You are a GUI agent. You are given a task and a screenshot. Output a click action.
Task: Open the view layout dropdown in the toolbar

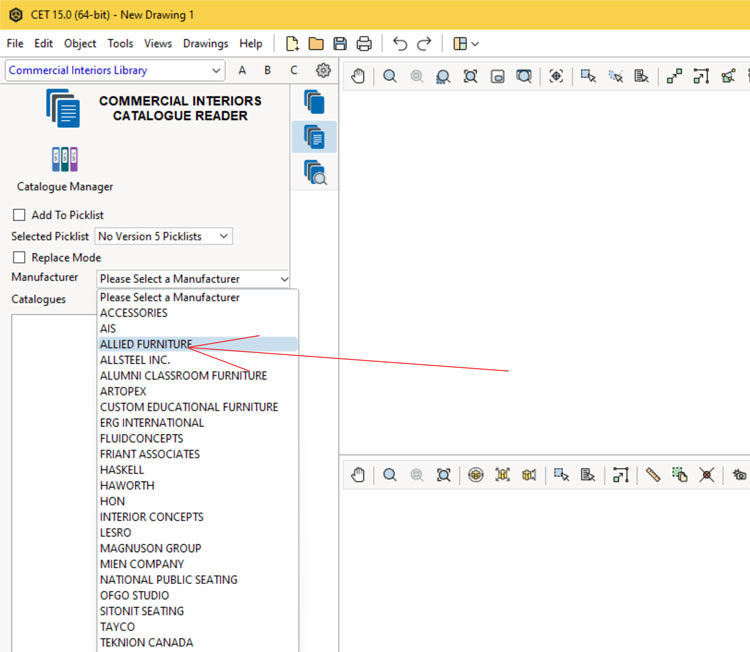465,44
